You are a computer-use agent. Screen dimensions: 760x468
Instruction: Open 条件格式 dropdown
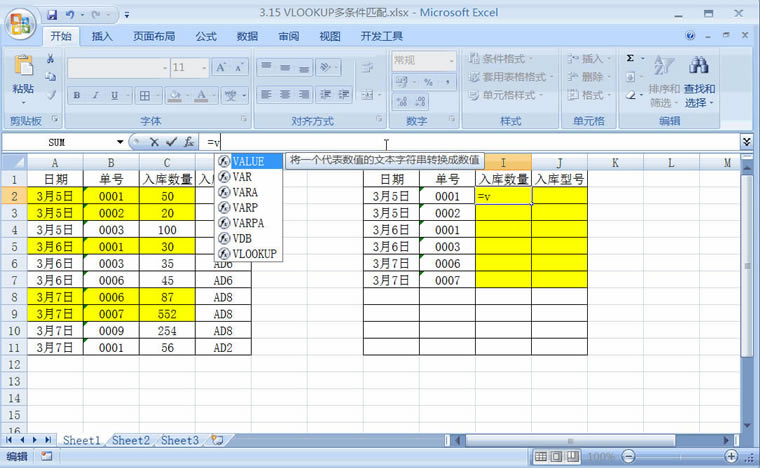coord(501,59)
